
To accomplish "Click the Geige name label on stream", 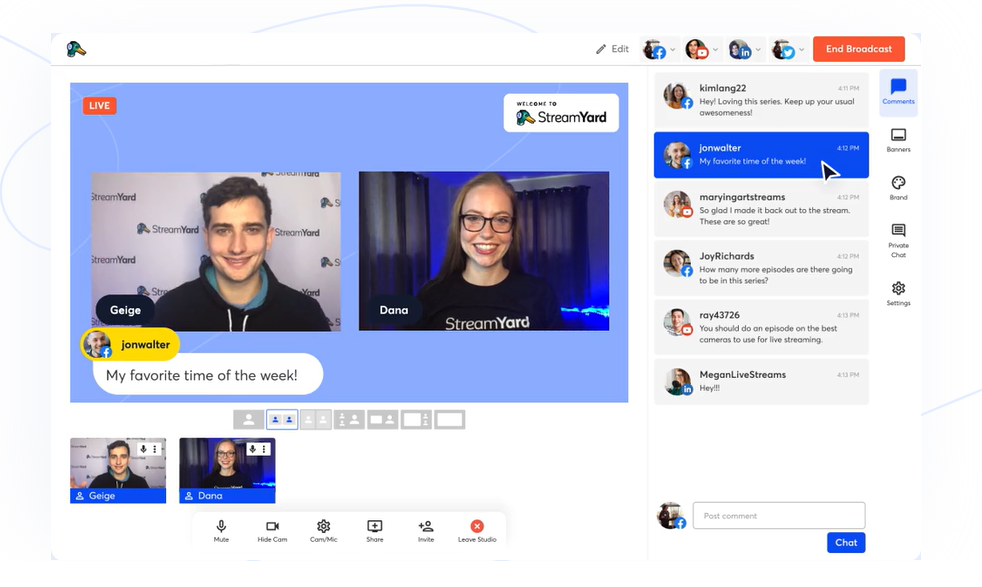I will (125, 310).
